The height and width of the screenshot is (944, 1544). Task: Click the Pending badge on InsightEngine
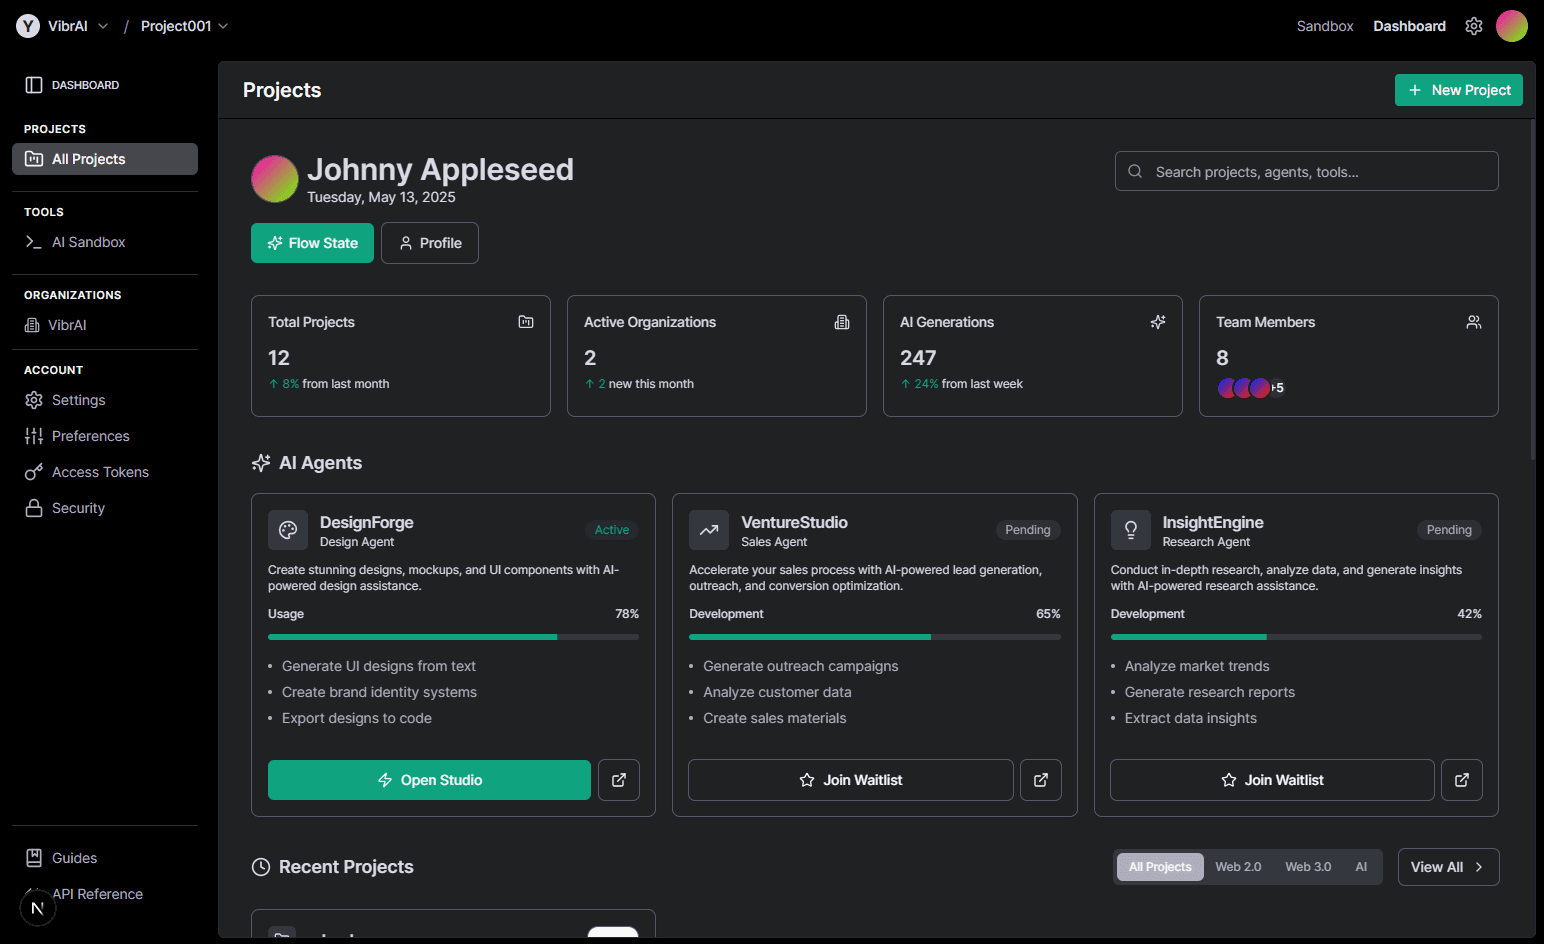click(1449, 530)
